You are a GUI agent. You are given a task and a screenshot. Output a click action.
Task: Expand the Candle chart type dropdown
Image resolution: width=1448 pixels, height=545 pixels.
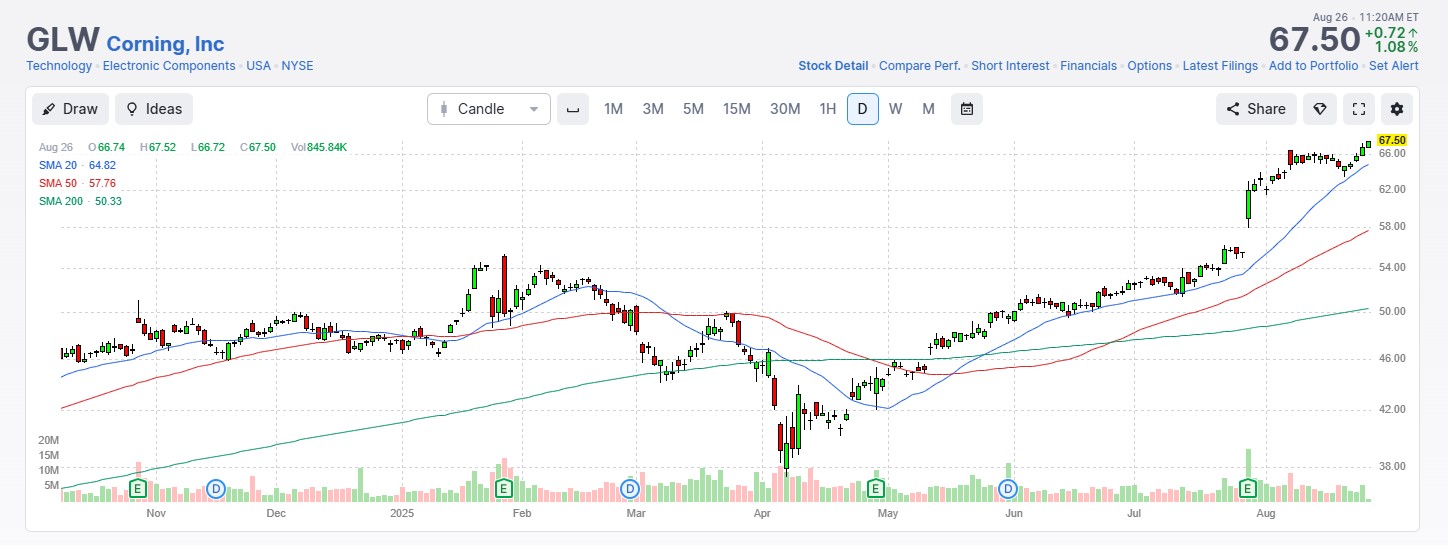coord(489,109)
